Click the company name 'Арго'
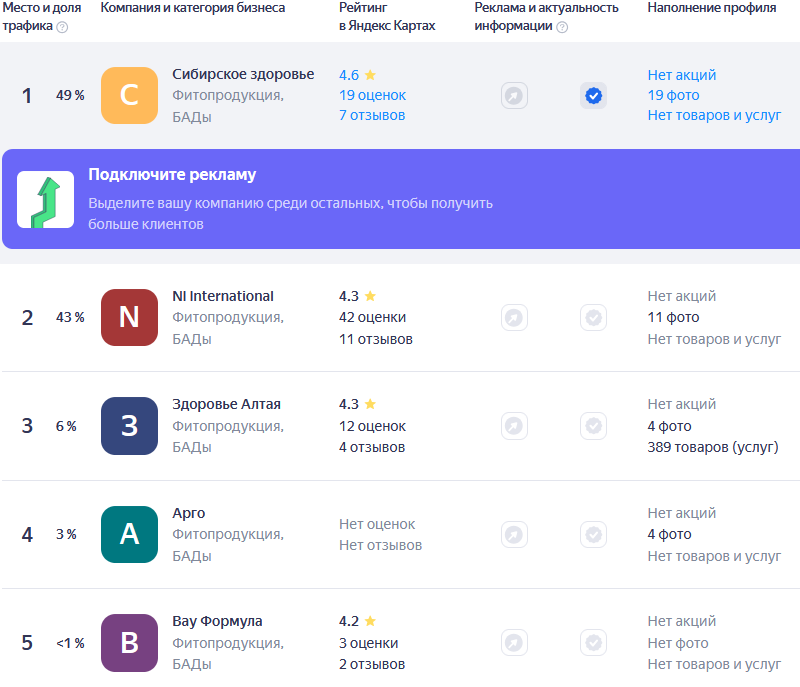The width and height of the screenshot is (800, 687). tap(189, 513)
